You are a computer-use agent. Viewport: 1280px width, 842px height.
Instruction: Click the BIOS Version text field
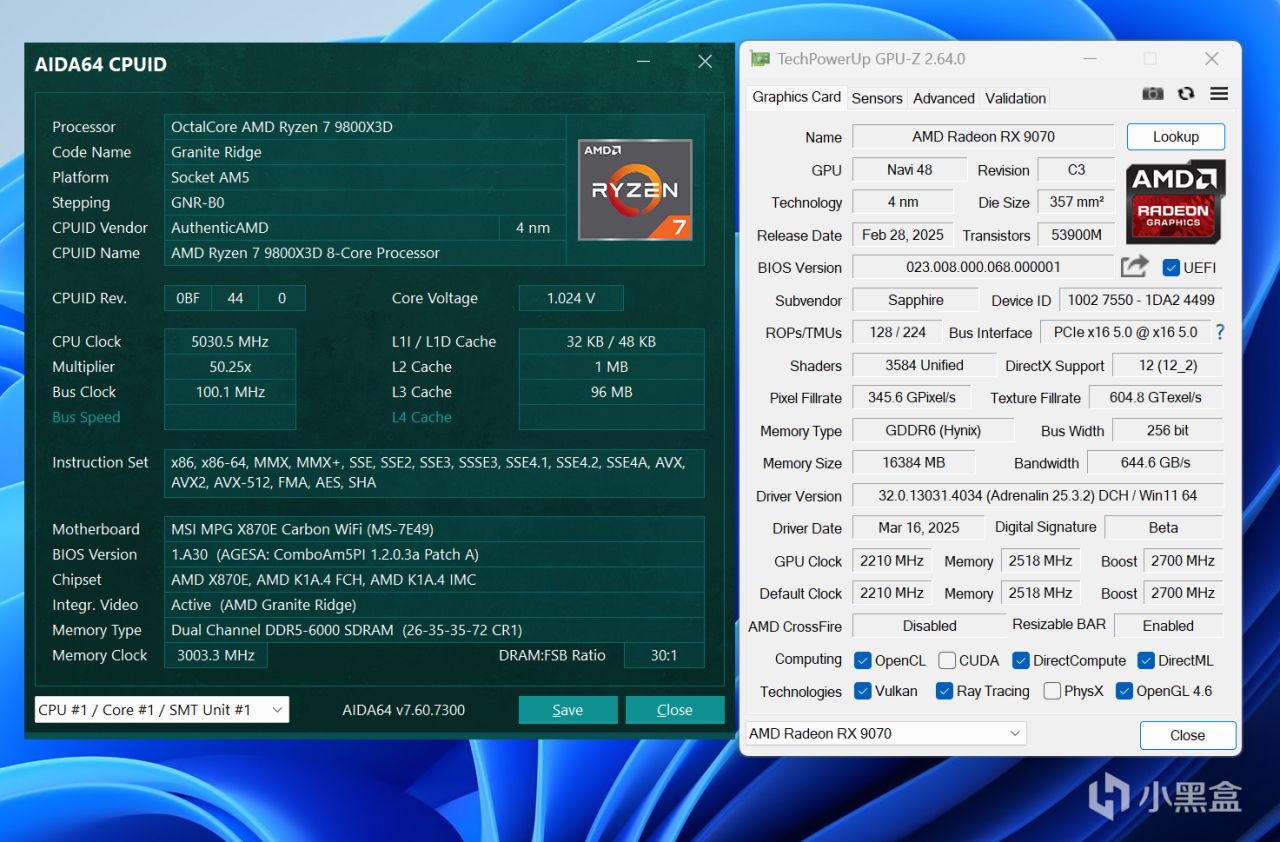[x=982, y=267]
